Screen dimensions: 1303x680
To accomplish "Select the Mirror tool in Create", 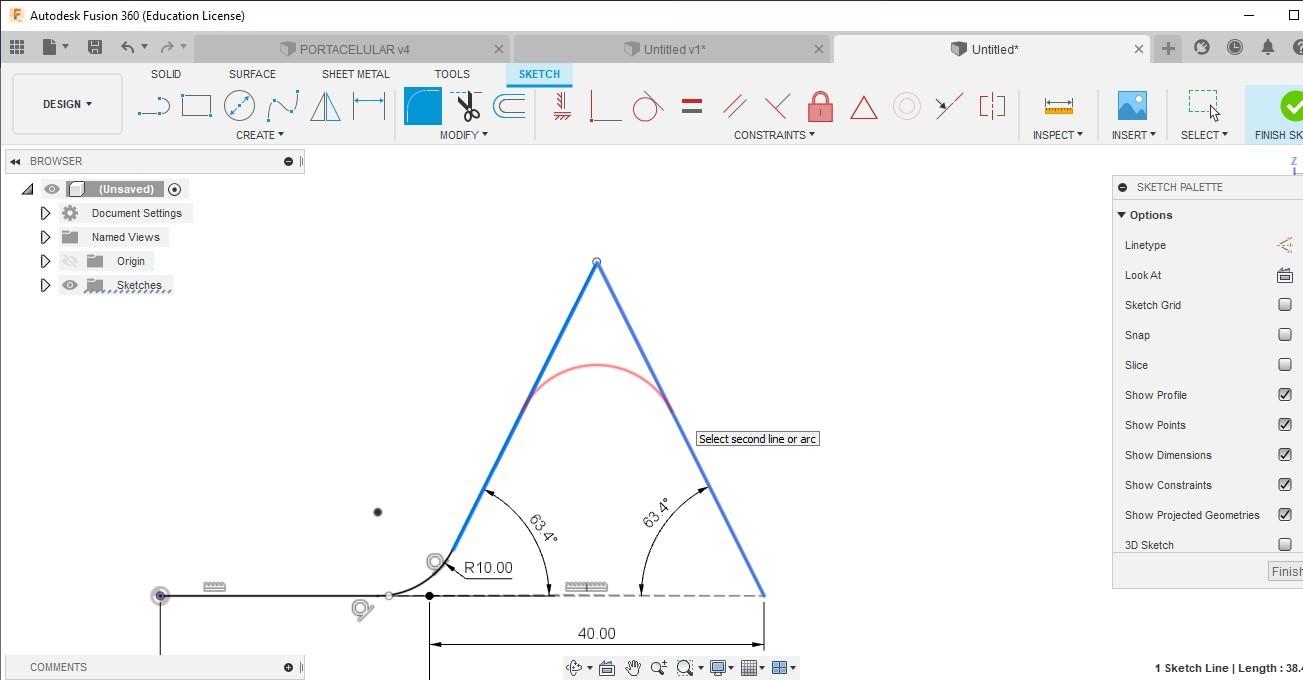I will point(325,106).
